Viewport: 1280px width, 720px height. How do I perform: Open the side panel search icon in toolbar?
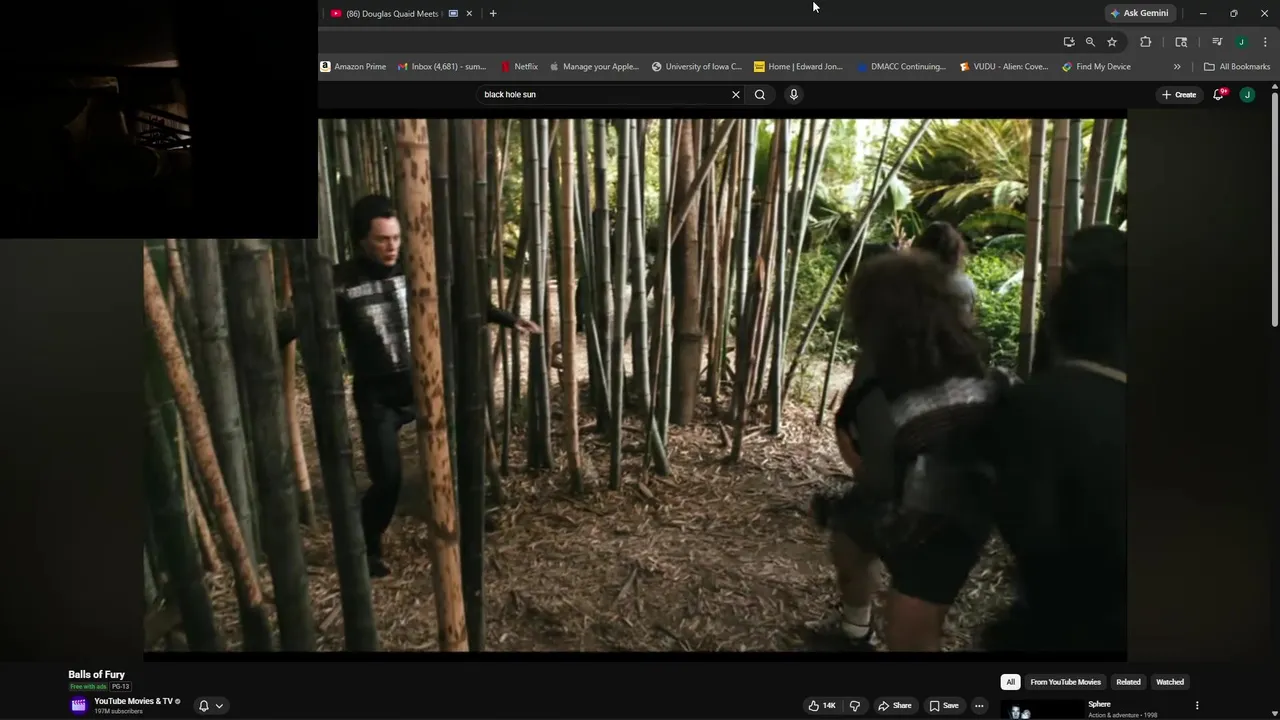pyautogui.click(x=1181, y=42)
